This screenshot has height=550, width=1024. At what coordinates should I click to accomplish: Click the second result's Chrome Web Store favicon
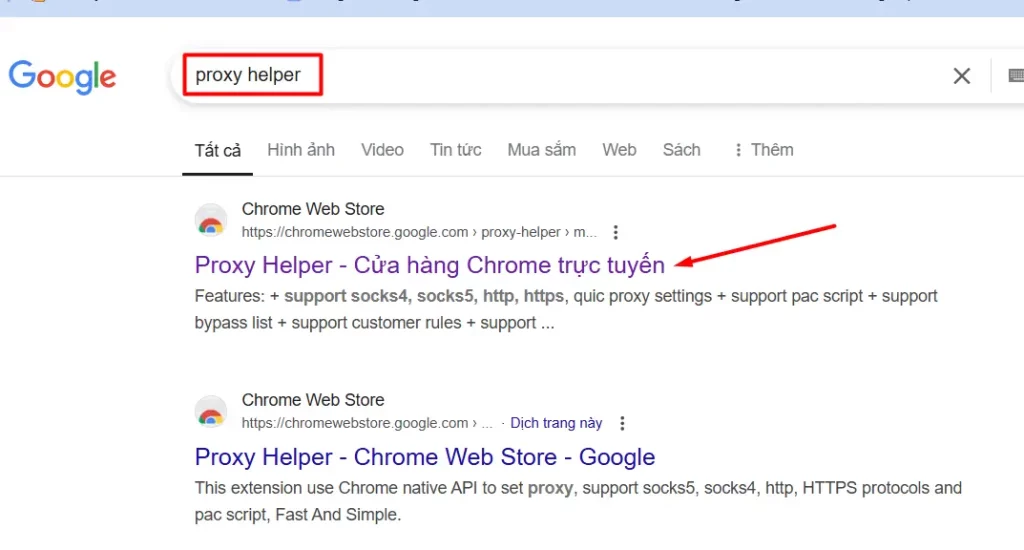pyautogui.click(x=210, y=411)
